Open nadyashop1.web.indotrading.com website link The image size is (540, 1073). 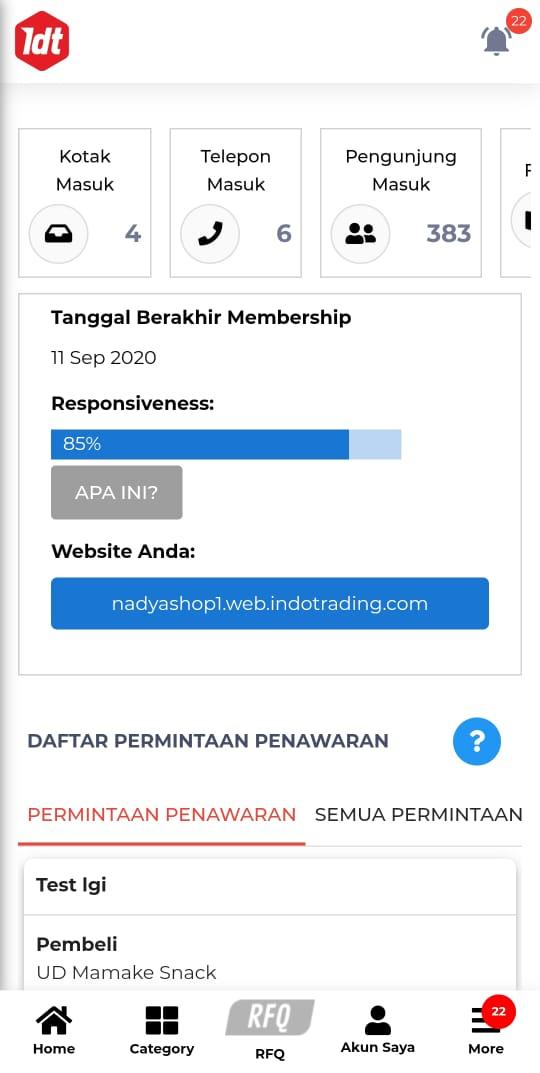coord(270,604)
